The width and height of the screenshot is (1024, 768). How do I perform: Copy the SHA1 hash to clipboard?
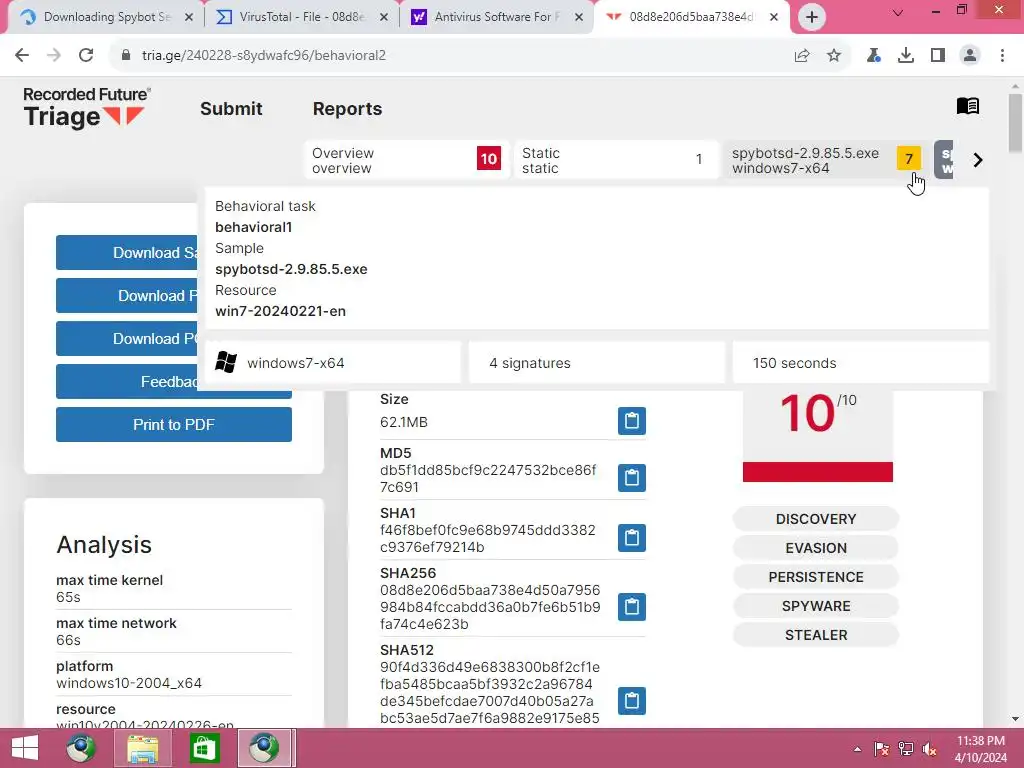pos(632,537)
